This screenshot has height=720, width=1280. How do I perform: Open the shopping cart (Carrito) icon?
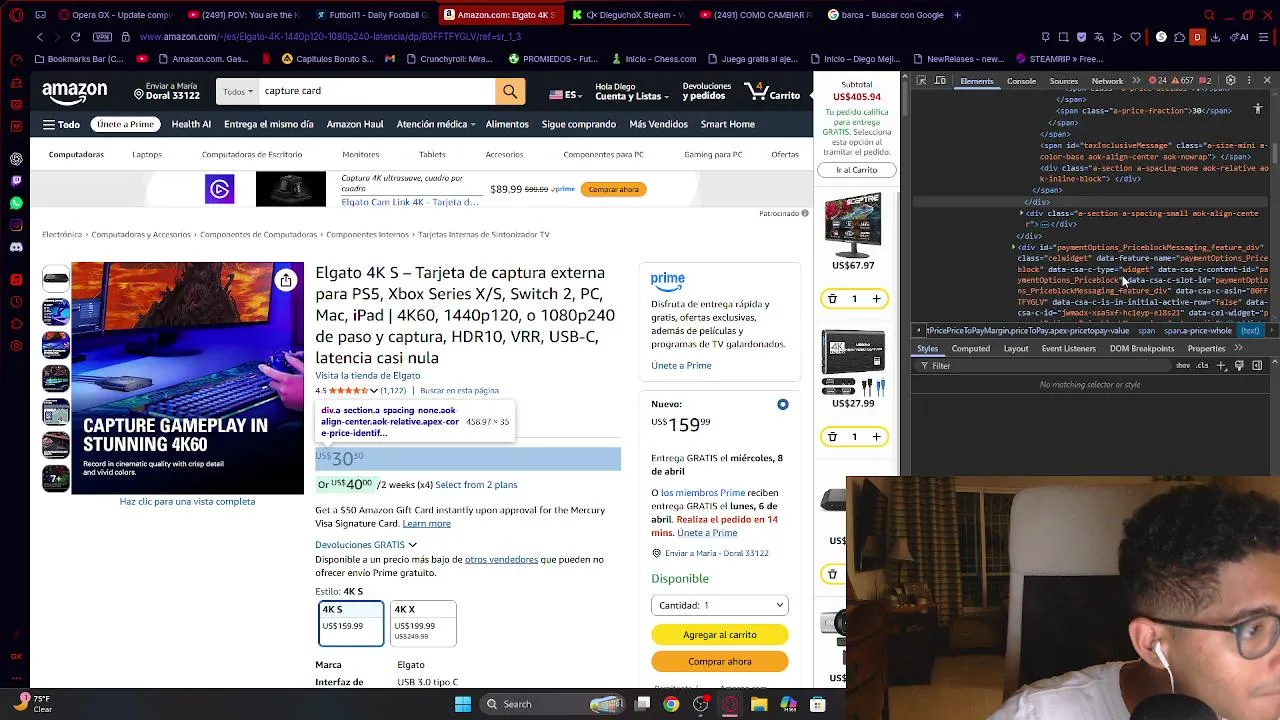point(772,92)
